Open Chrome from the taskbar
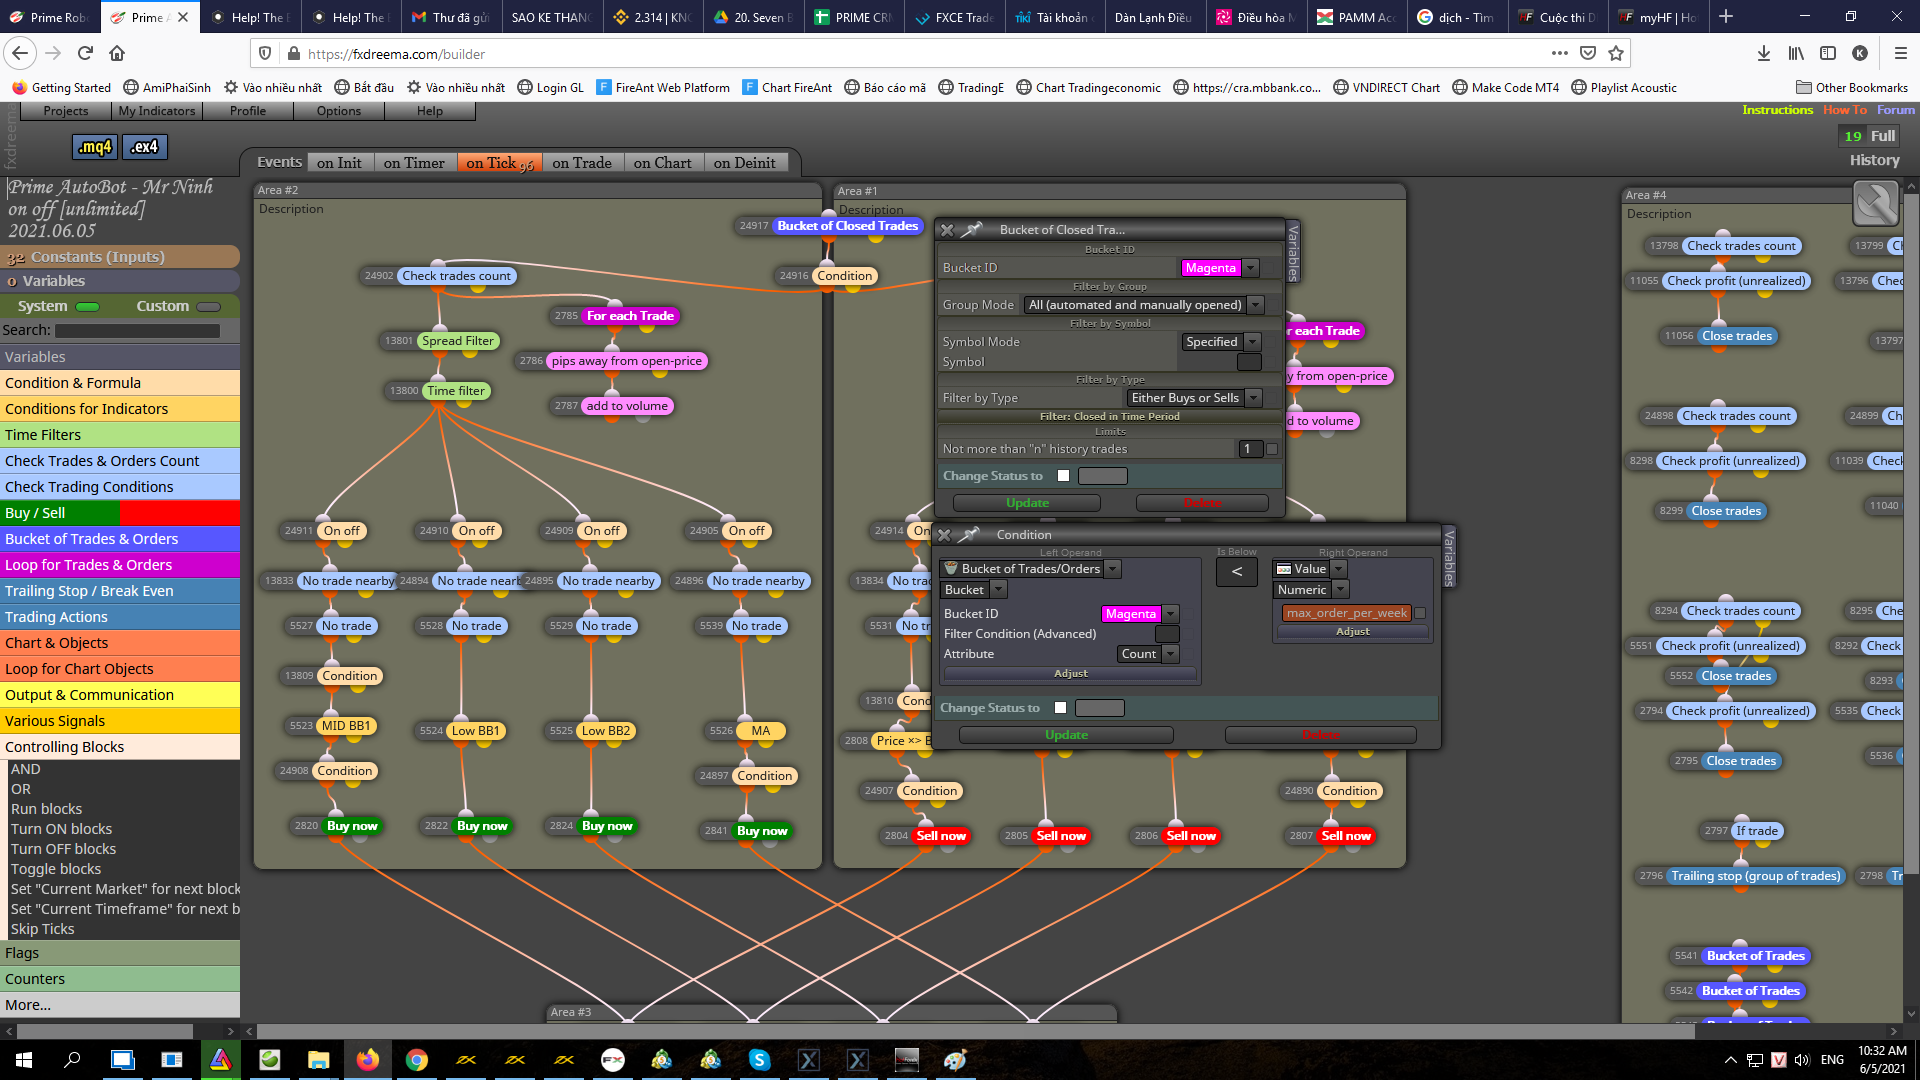 (417, 1060)
